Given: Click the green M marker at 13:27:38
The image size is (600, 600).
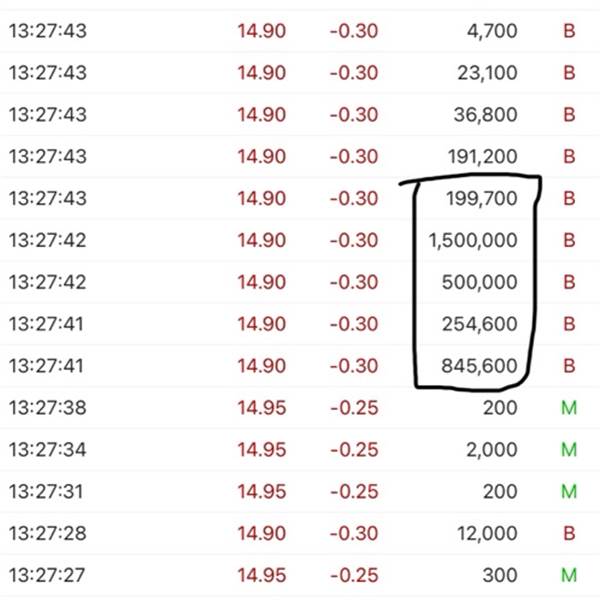Looking at the screenshot, I should [x=569, y=408].
